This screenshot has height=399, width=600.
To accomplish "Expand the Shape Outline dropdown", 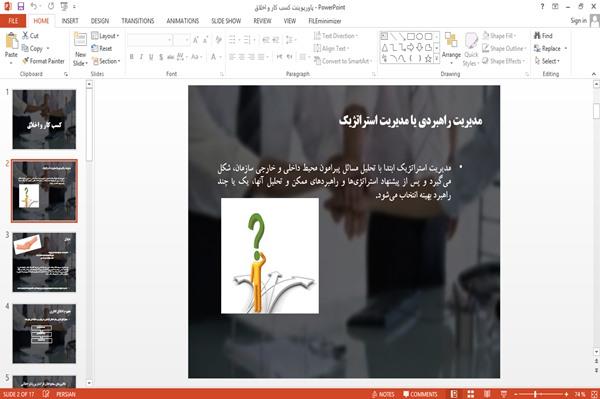I will click(x=504, y=48).
